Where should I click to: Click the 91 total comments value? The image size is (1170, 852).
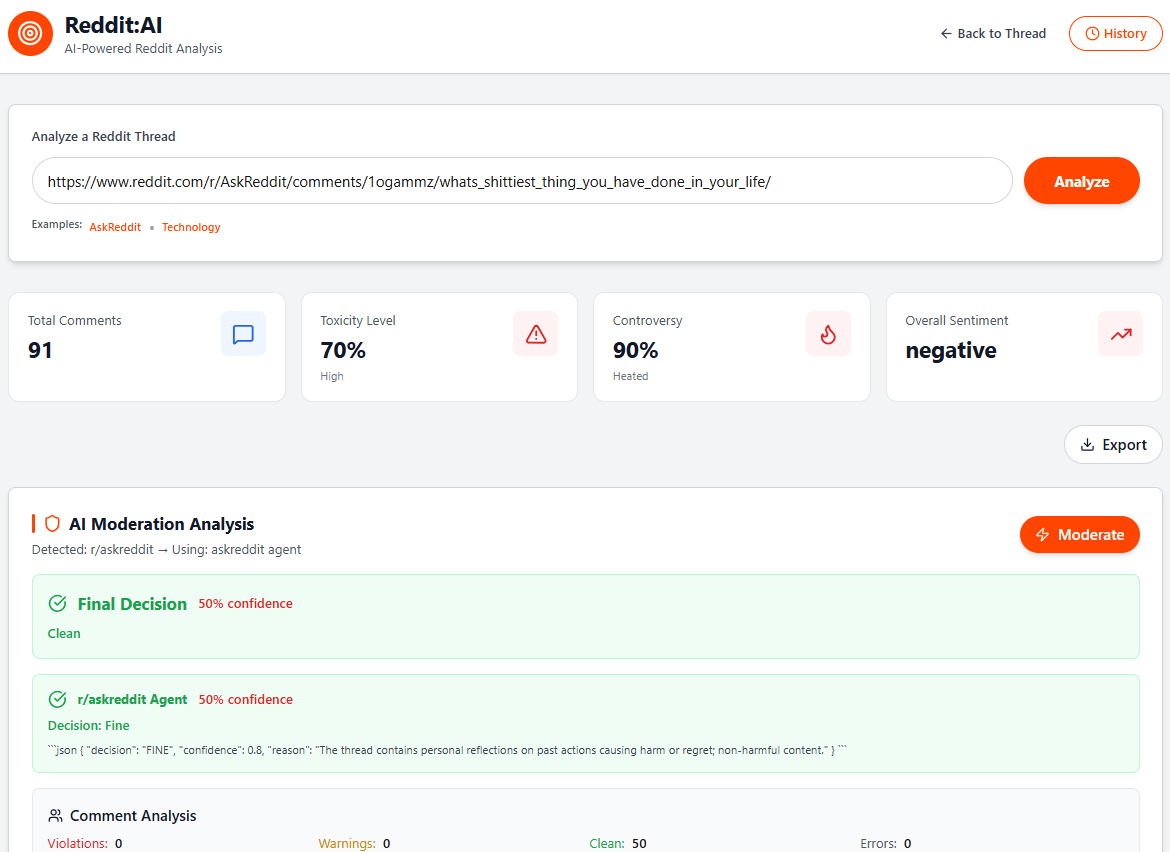coord(40,350)
